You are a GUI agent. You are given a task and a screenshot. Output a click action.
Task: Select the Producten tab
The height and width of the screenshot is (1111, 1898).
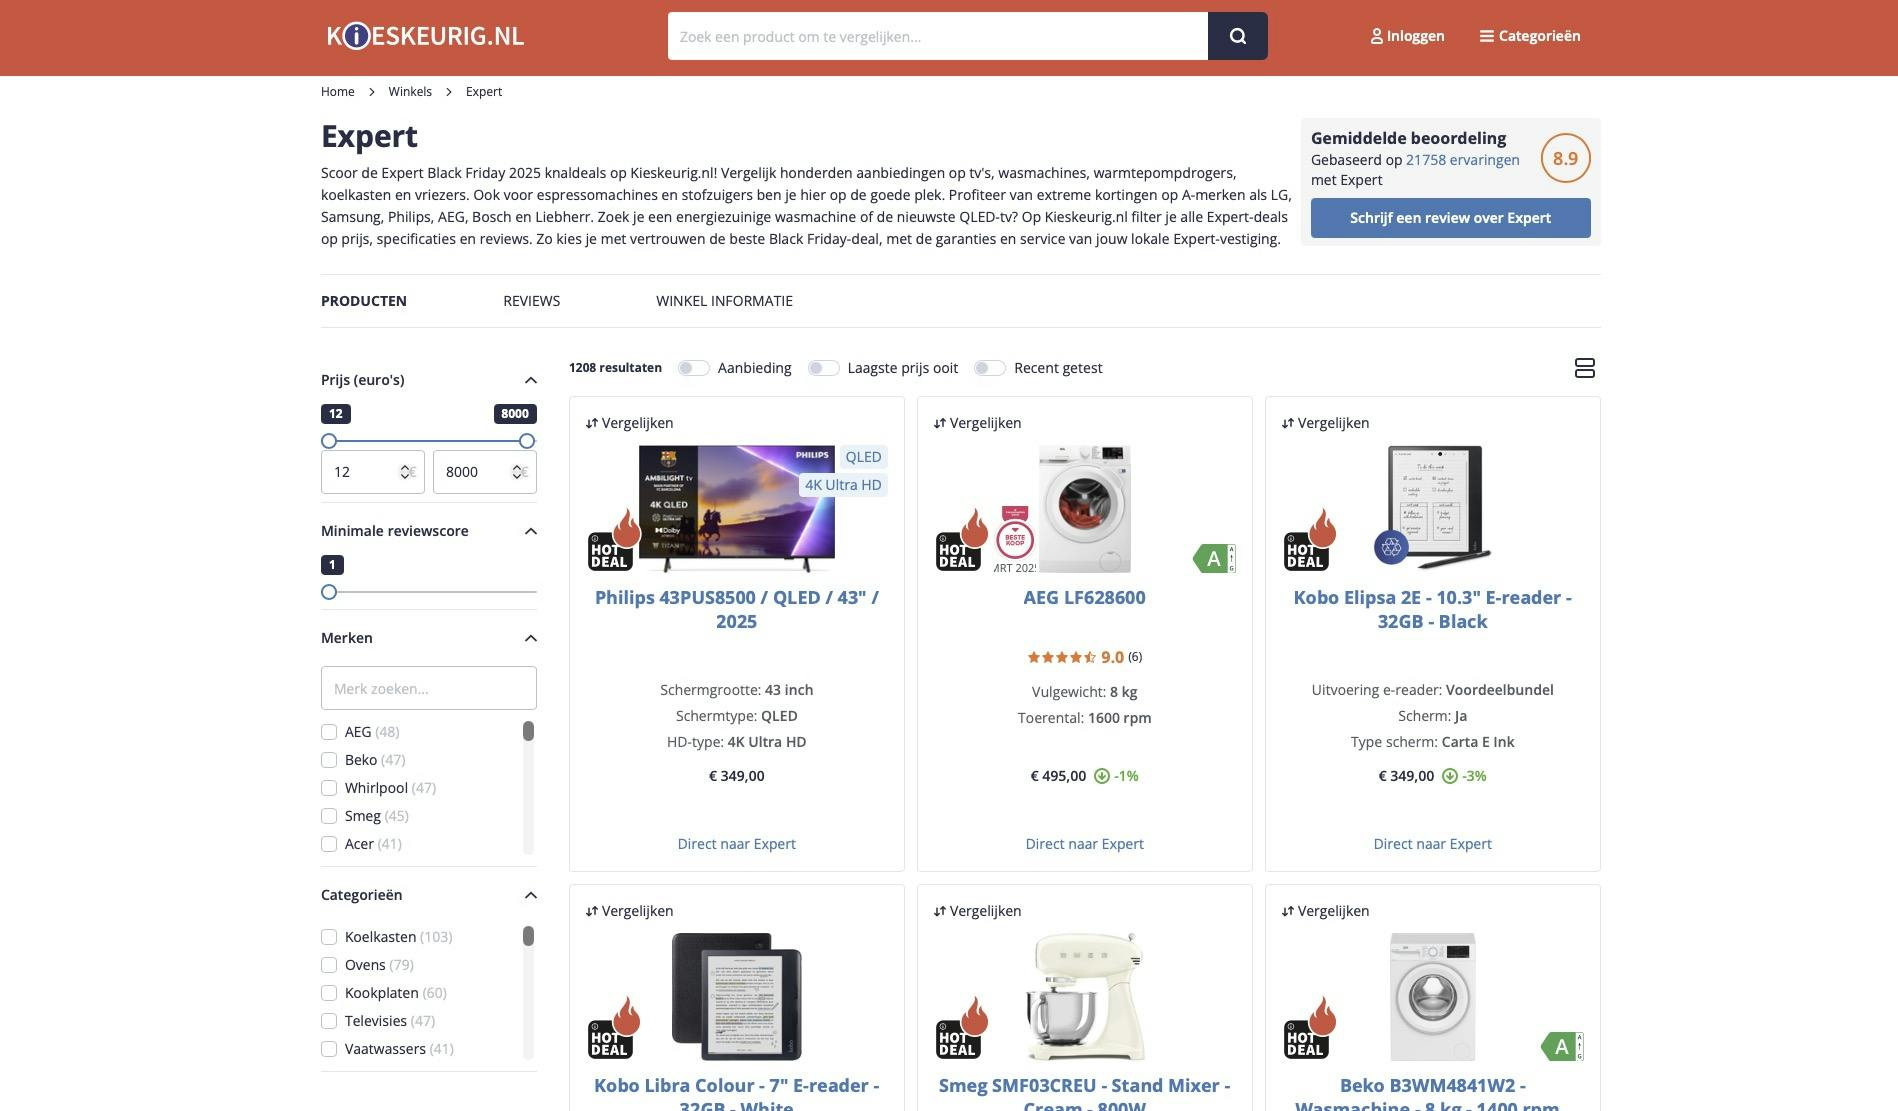[364, 301]
